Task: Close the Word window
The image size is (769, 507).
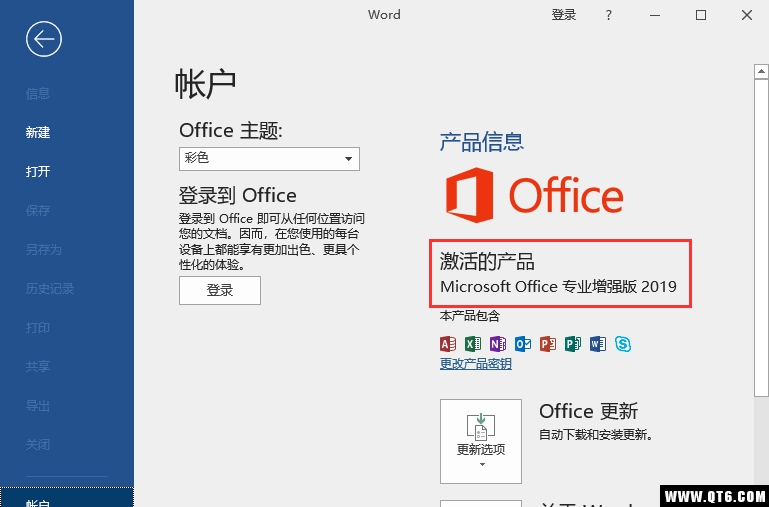Action: click(x=747, y=15)
